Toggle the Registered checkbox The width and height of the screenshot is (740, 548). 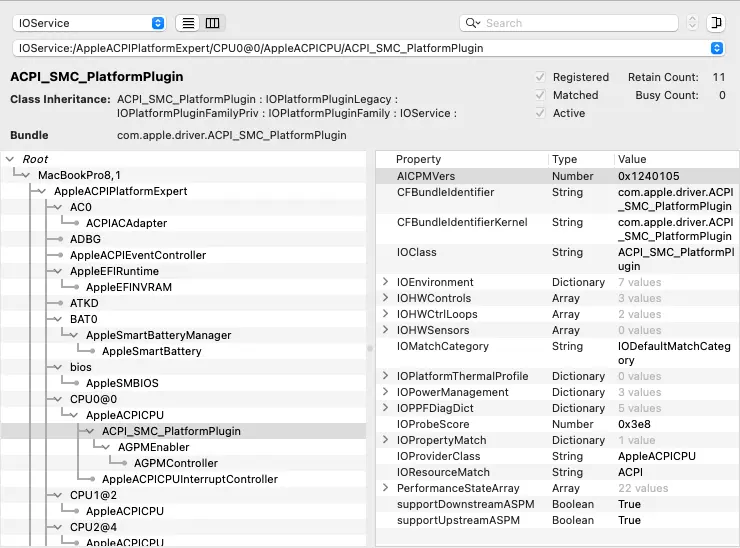(540, 77)
